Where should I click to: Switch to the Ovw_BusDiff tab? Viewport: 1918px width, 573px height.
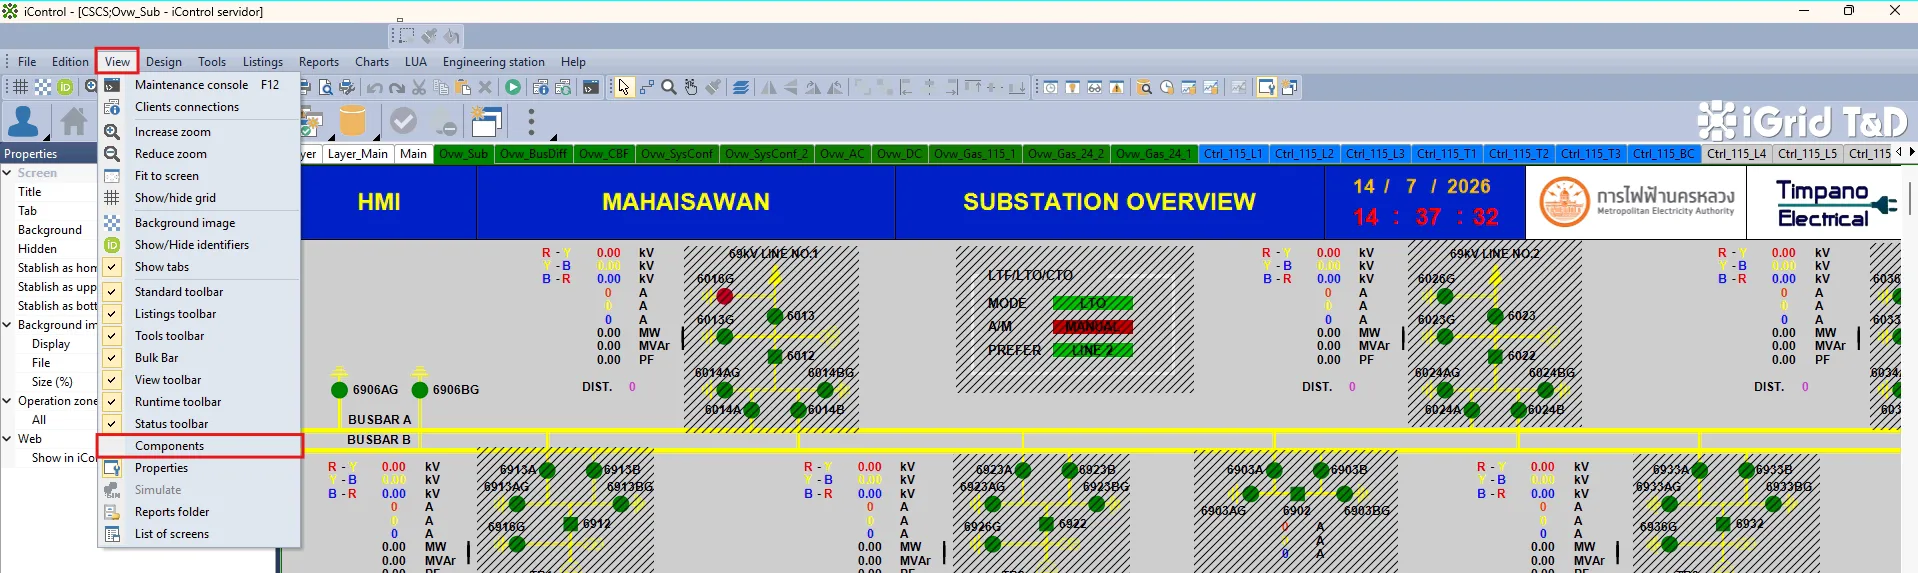533,154
